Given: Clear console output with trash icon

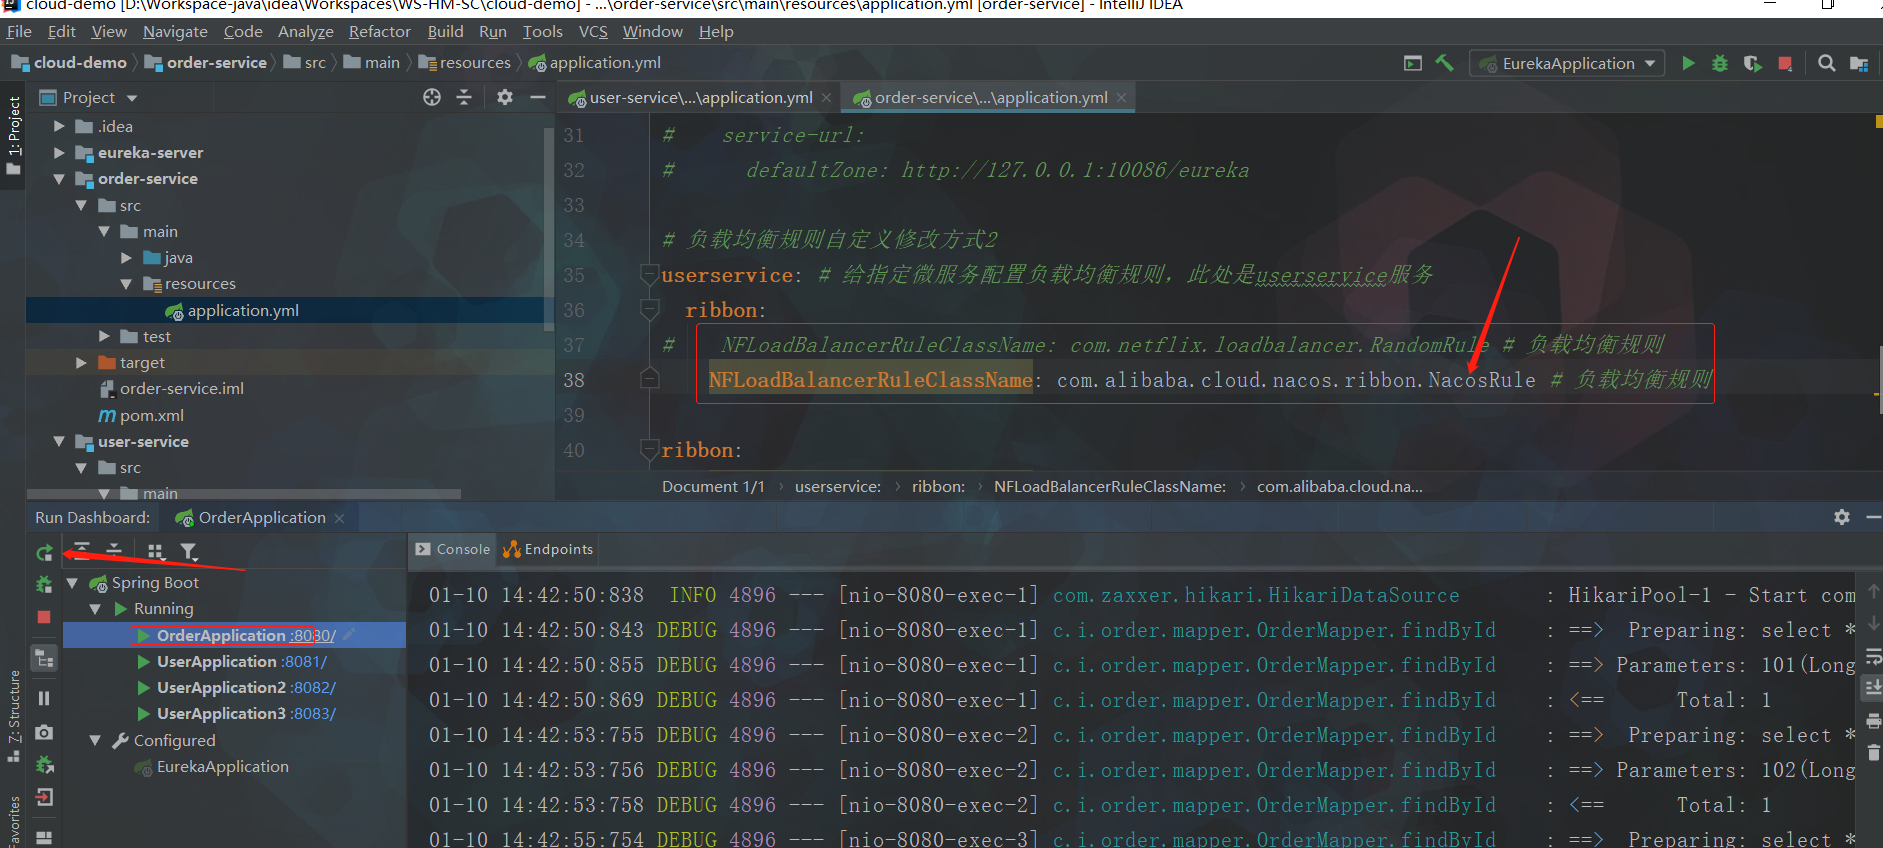Looking at the screenshot, I should coord(1874,752).
